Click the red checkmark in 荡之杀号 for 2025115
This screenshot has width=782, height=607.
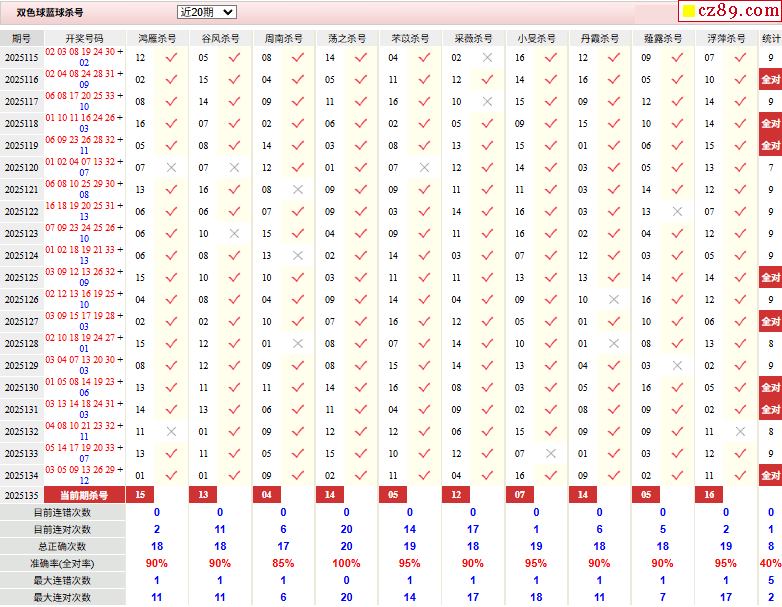tap(360, 58)
